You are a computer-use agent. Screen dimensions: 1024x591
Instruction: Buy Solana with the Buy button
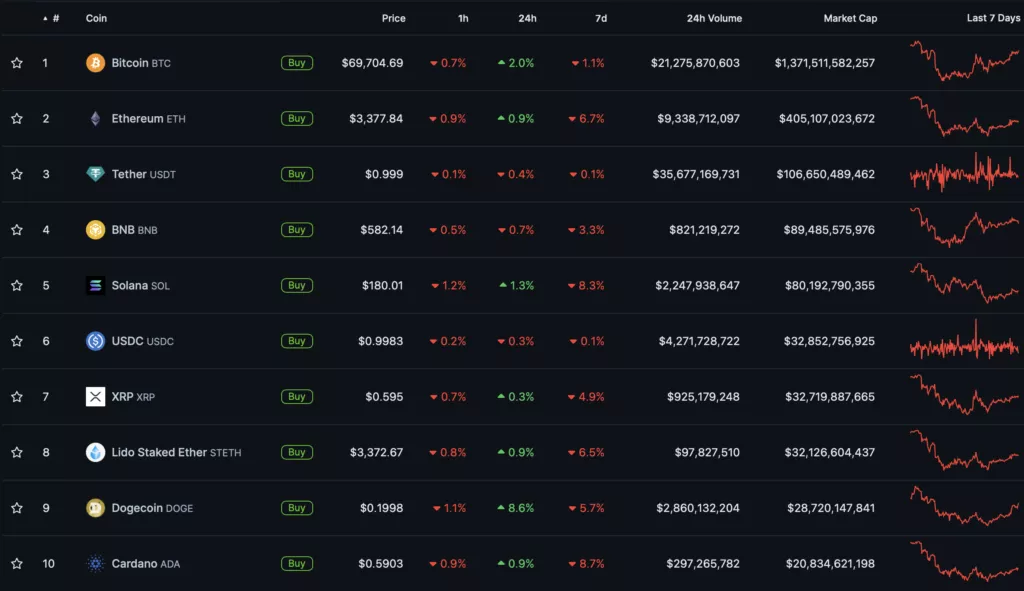coord(296,285)
